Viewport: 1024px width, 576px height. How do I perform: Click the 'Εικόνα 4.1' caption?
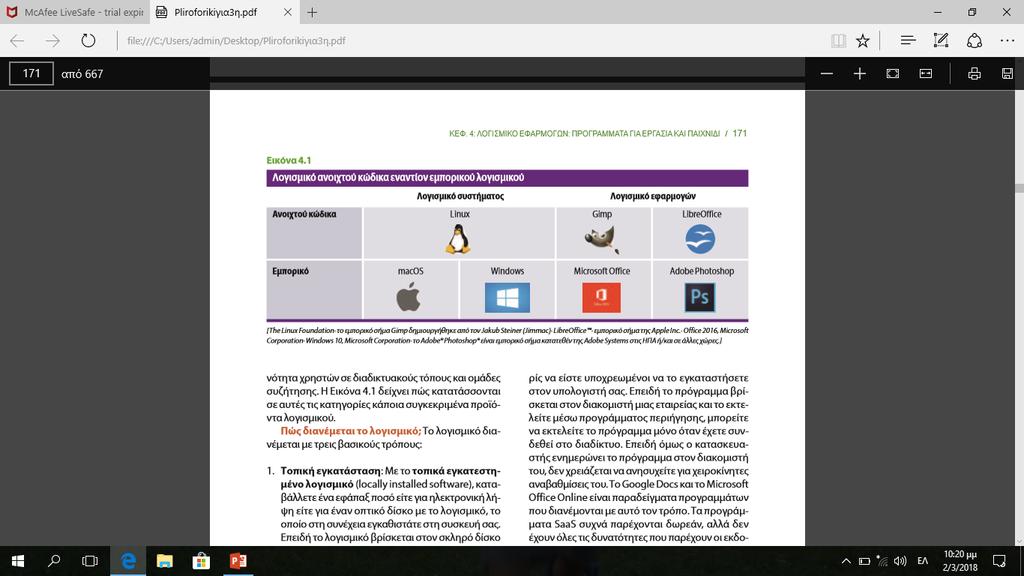(289, 160)
